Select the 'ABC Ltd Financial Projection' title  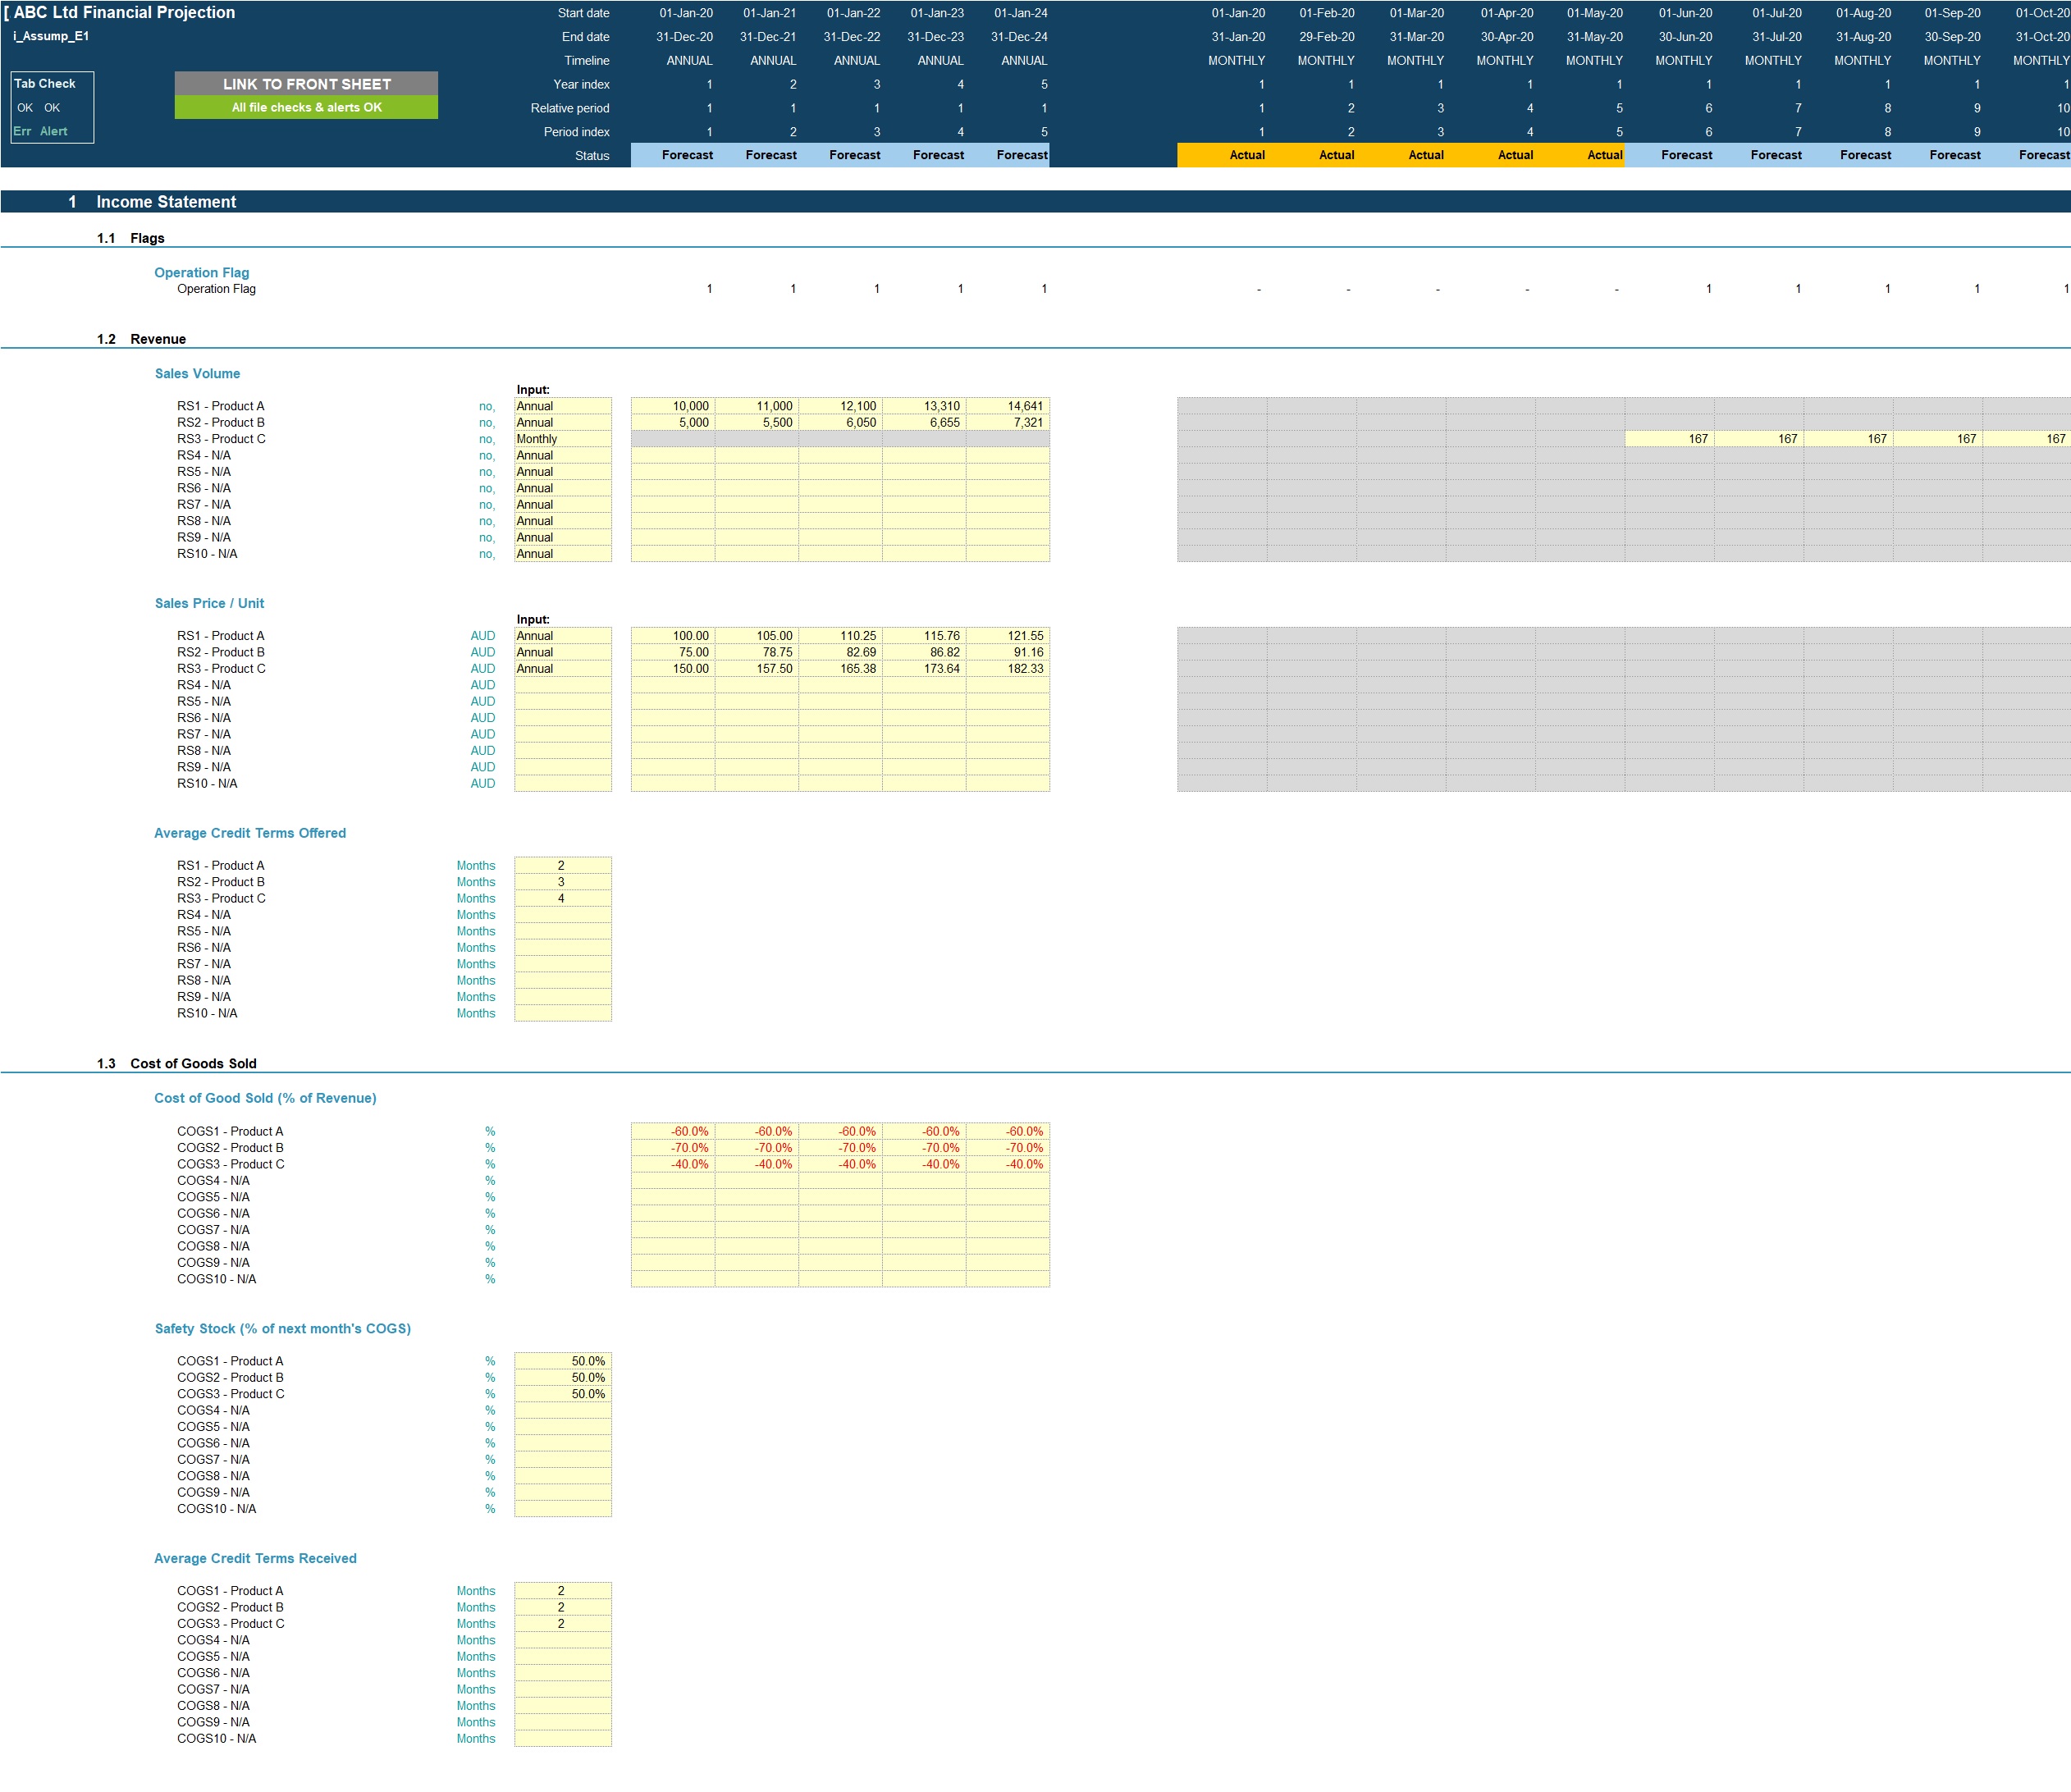click(124, 13)
